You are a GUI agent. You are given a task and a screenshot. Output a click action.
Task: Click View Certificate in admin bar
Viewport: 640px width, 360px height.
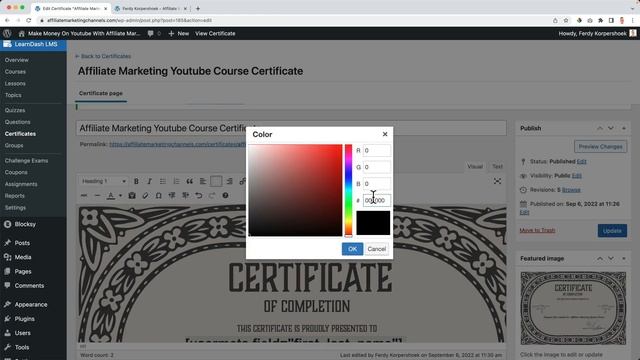pyautogui.click(x=215, y=33)
